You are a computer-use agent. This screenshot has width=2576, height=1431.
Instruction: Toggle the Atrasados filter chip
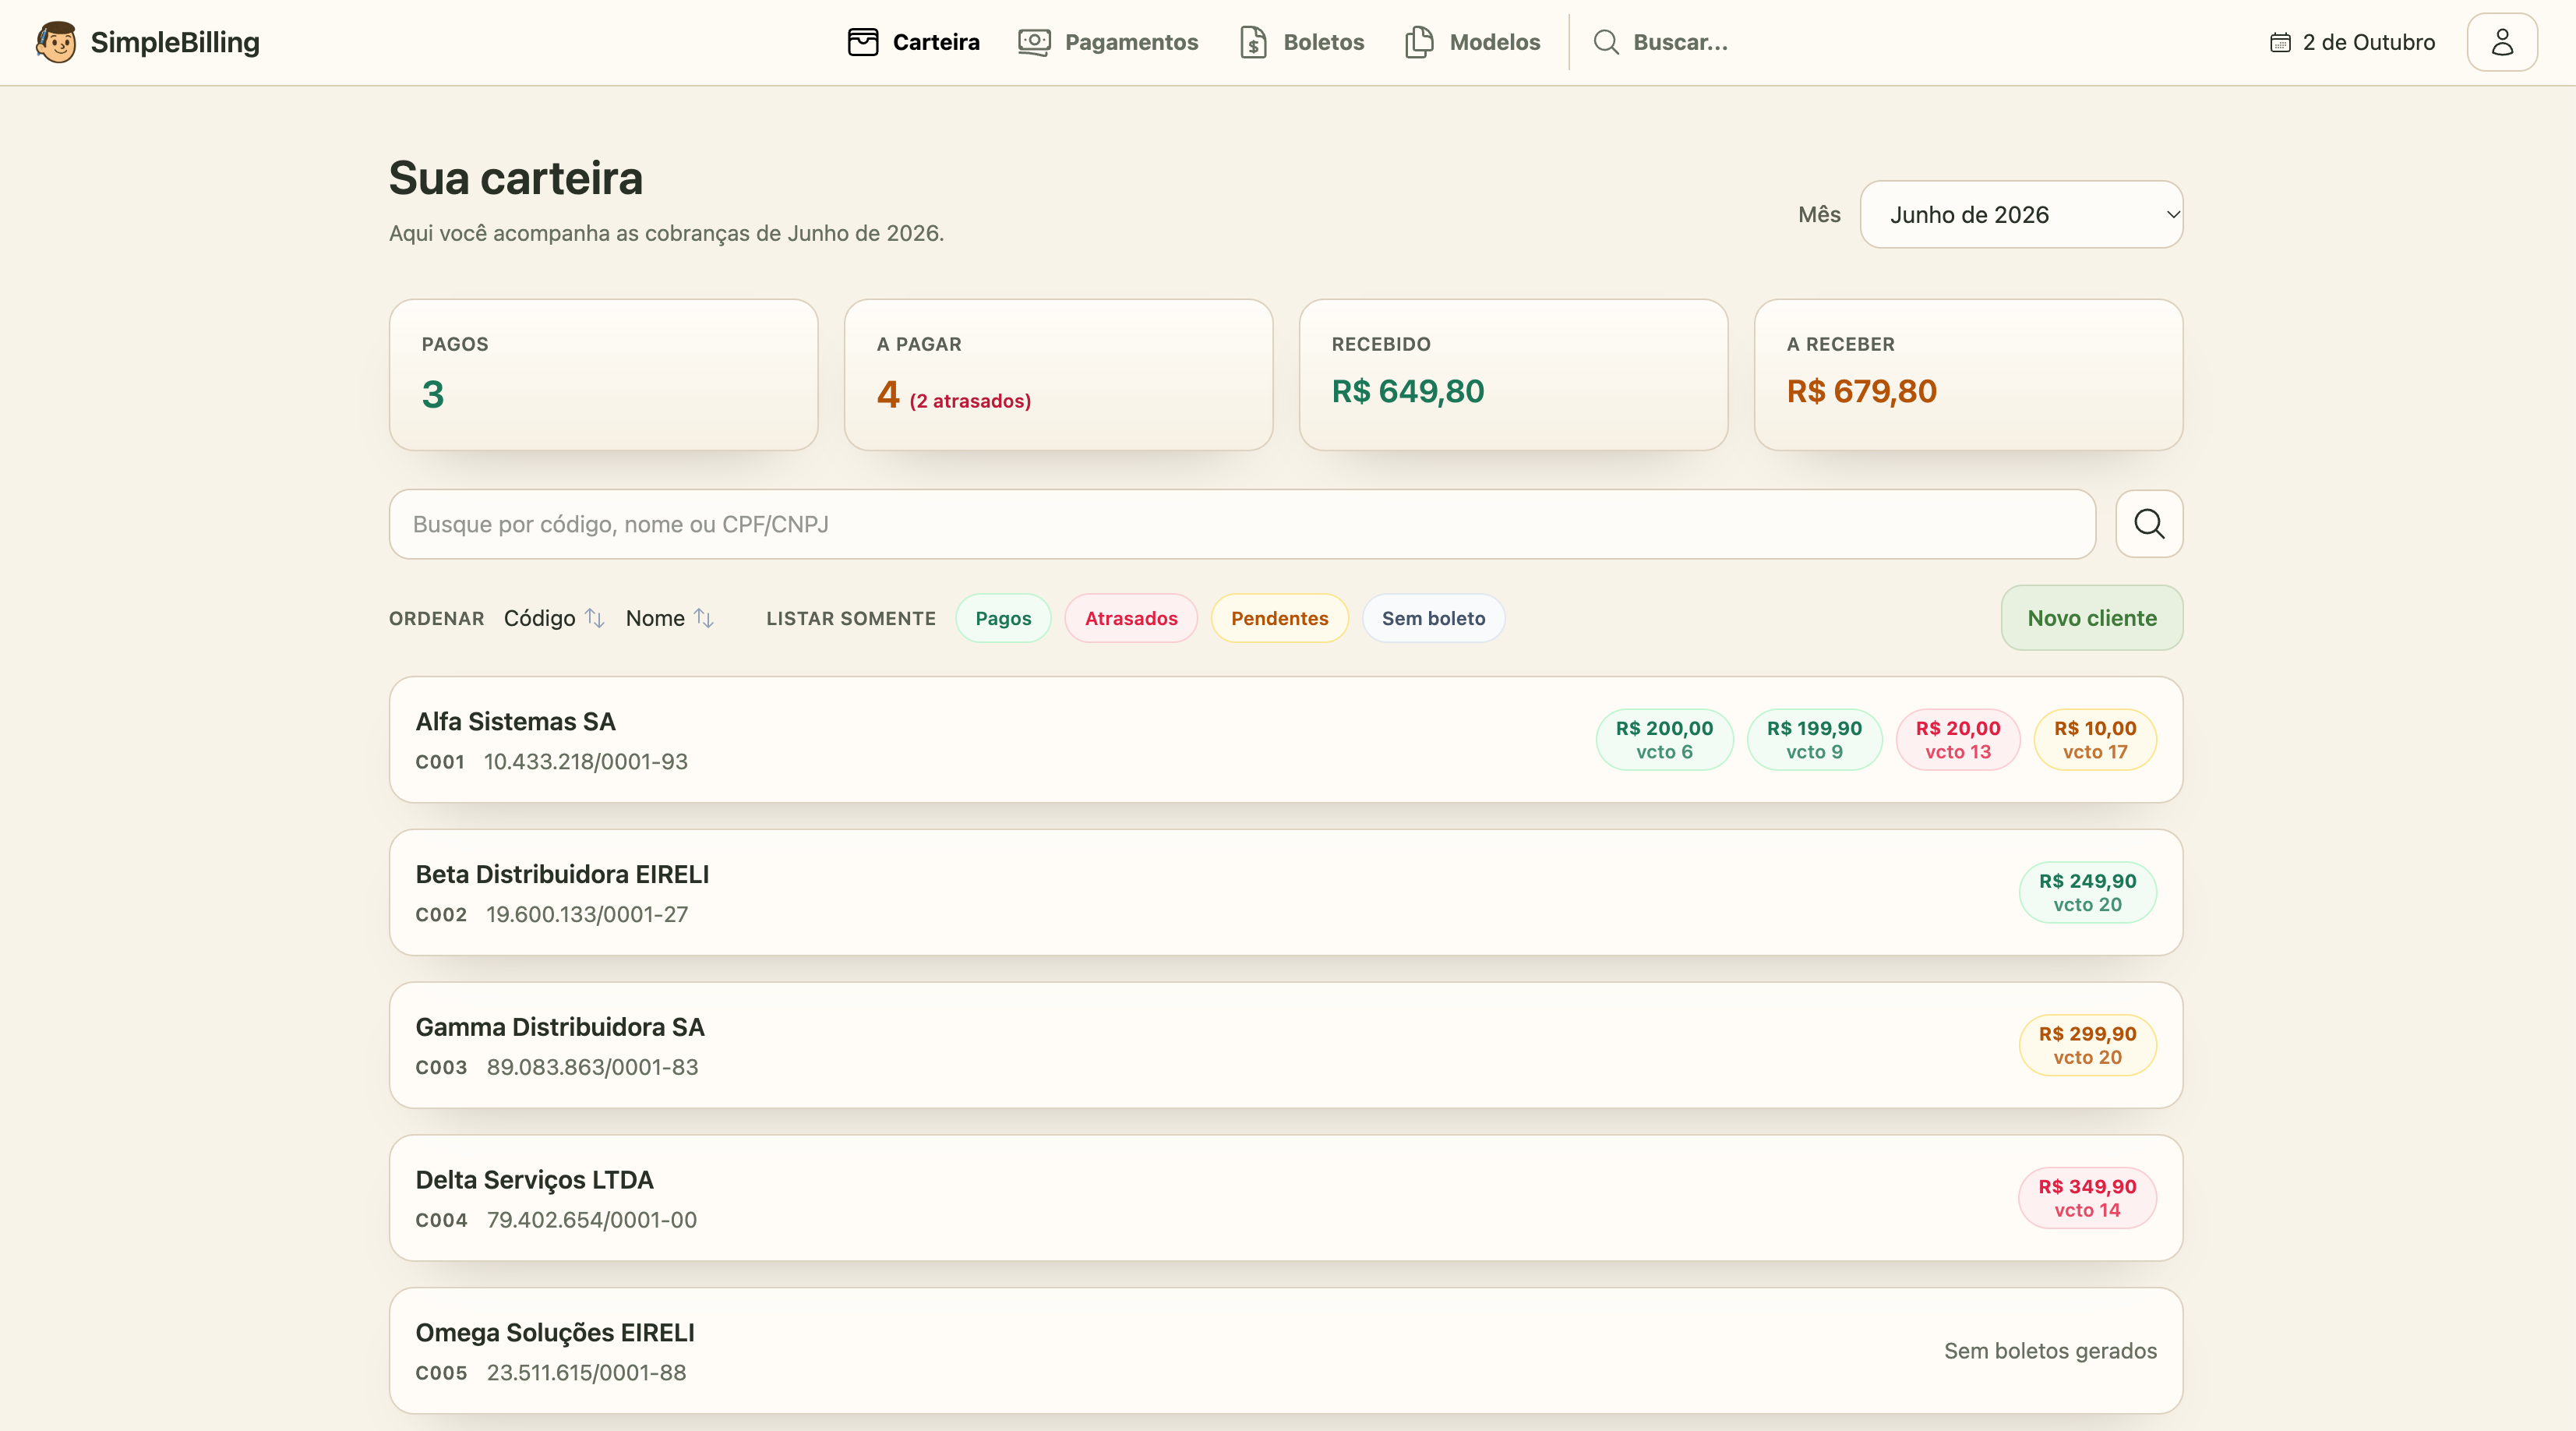(x=1131, y=618)
